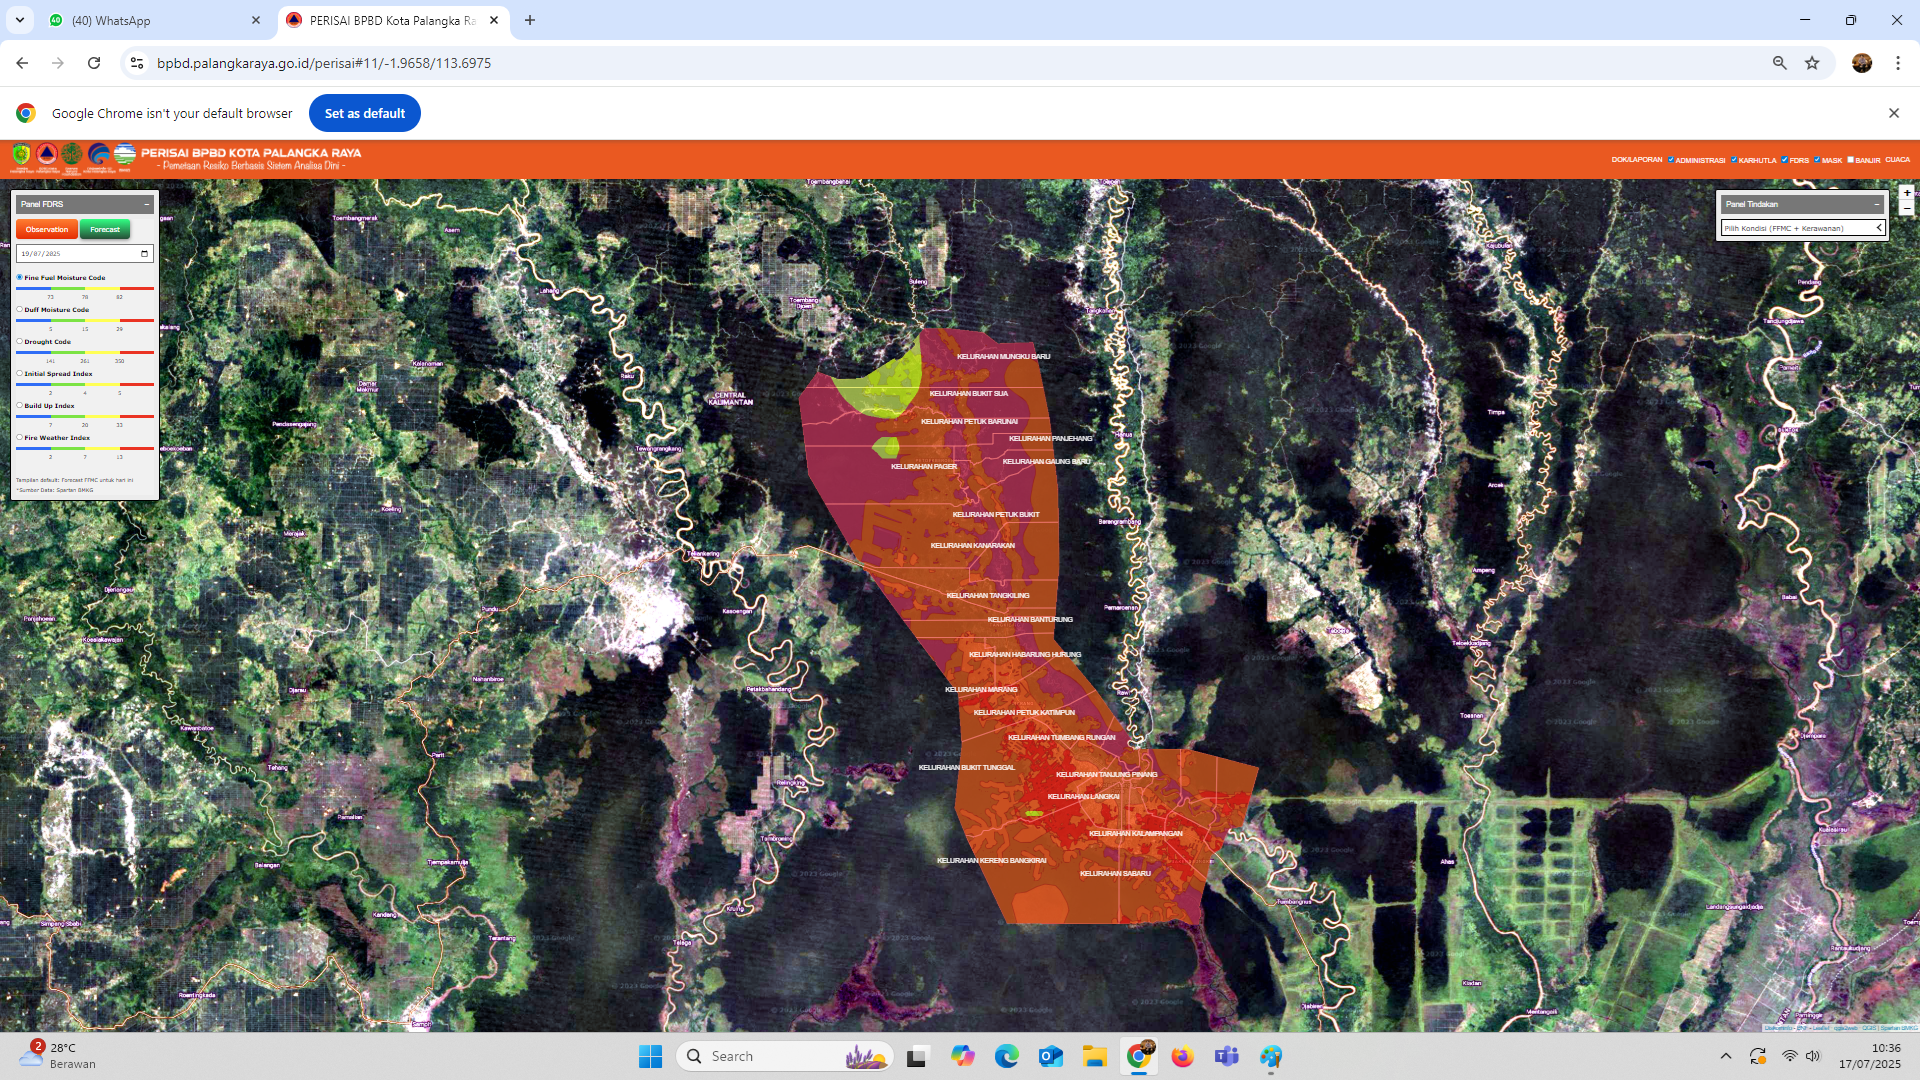
Task: Click the Diskominfo swirl logo
Action: (98, 155)
